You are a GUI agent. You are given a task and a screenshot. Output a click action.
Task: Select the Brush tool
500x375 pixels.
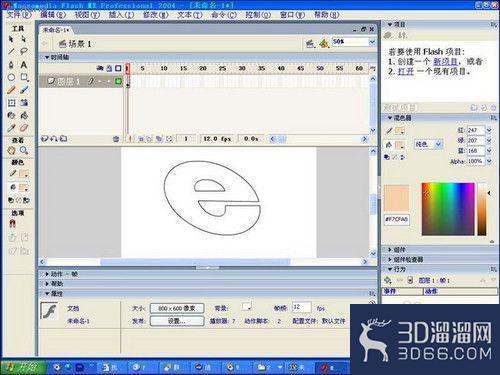pos(24,90)
